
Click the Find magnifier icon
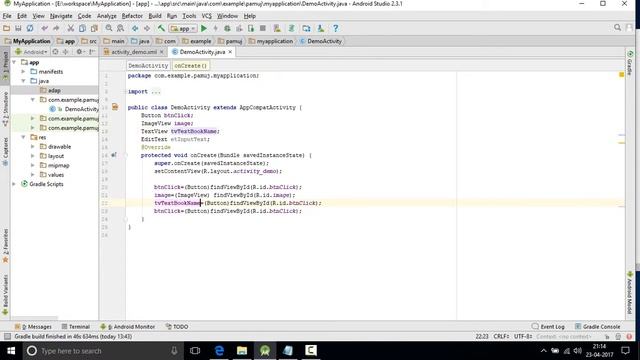[109, 28]
